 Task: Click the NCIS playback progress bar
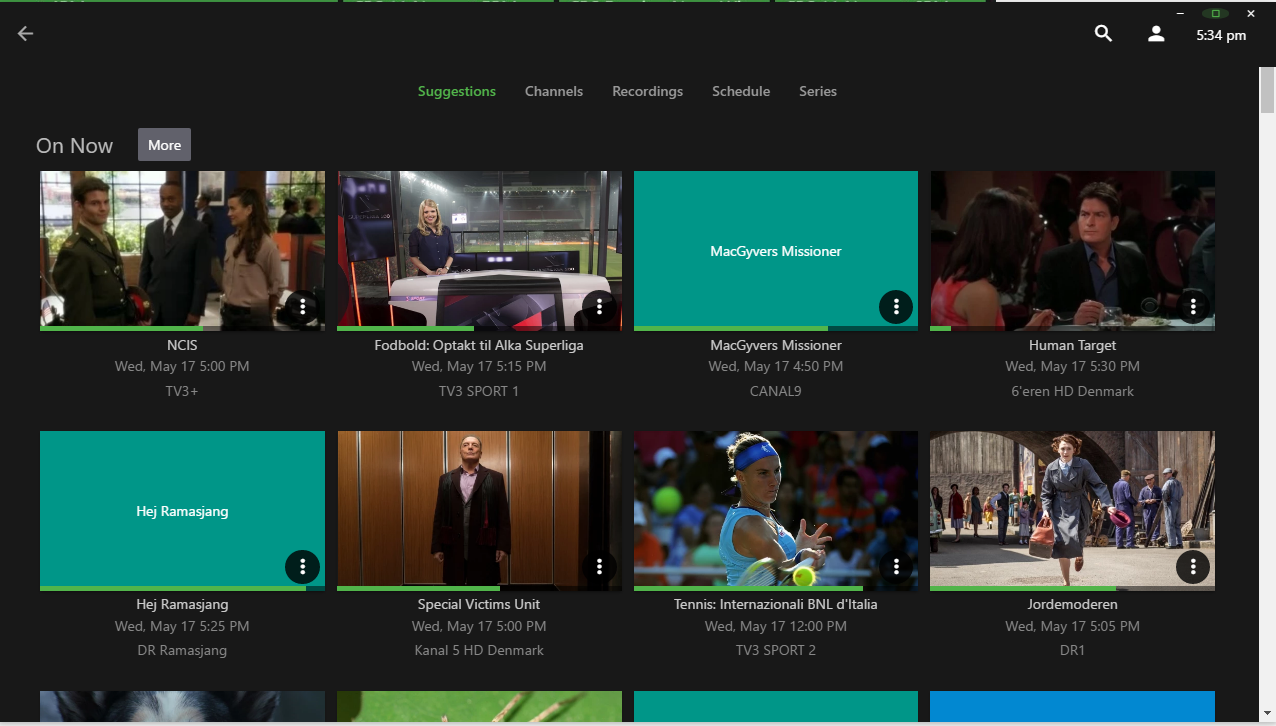pyautogui.click(x=182, y=327)
